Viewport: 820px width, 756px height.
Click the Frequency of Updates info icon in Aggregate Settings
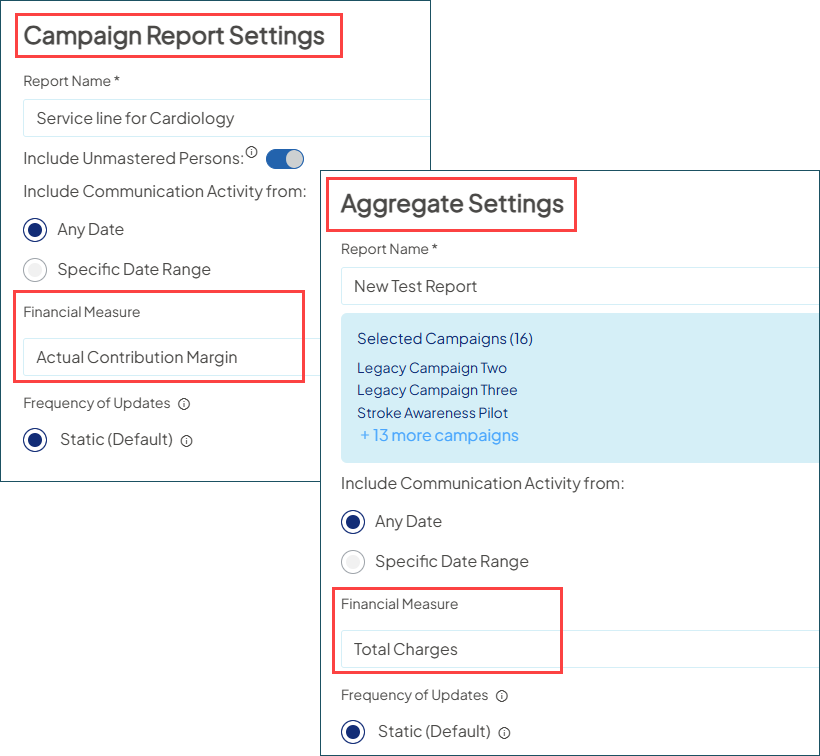[502, 695]
